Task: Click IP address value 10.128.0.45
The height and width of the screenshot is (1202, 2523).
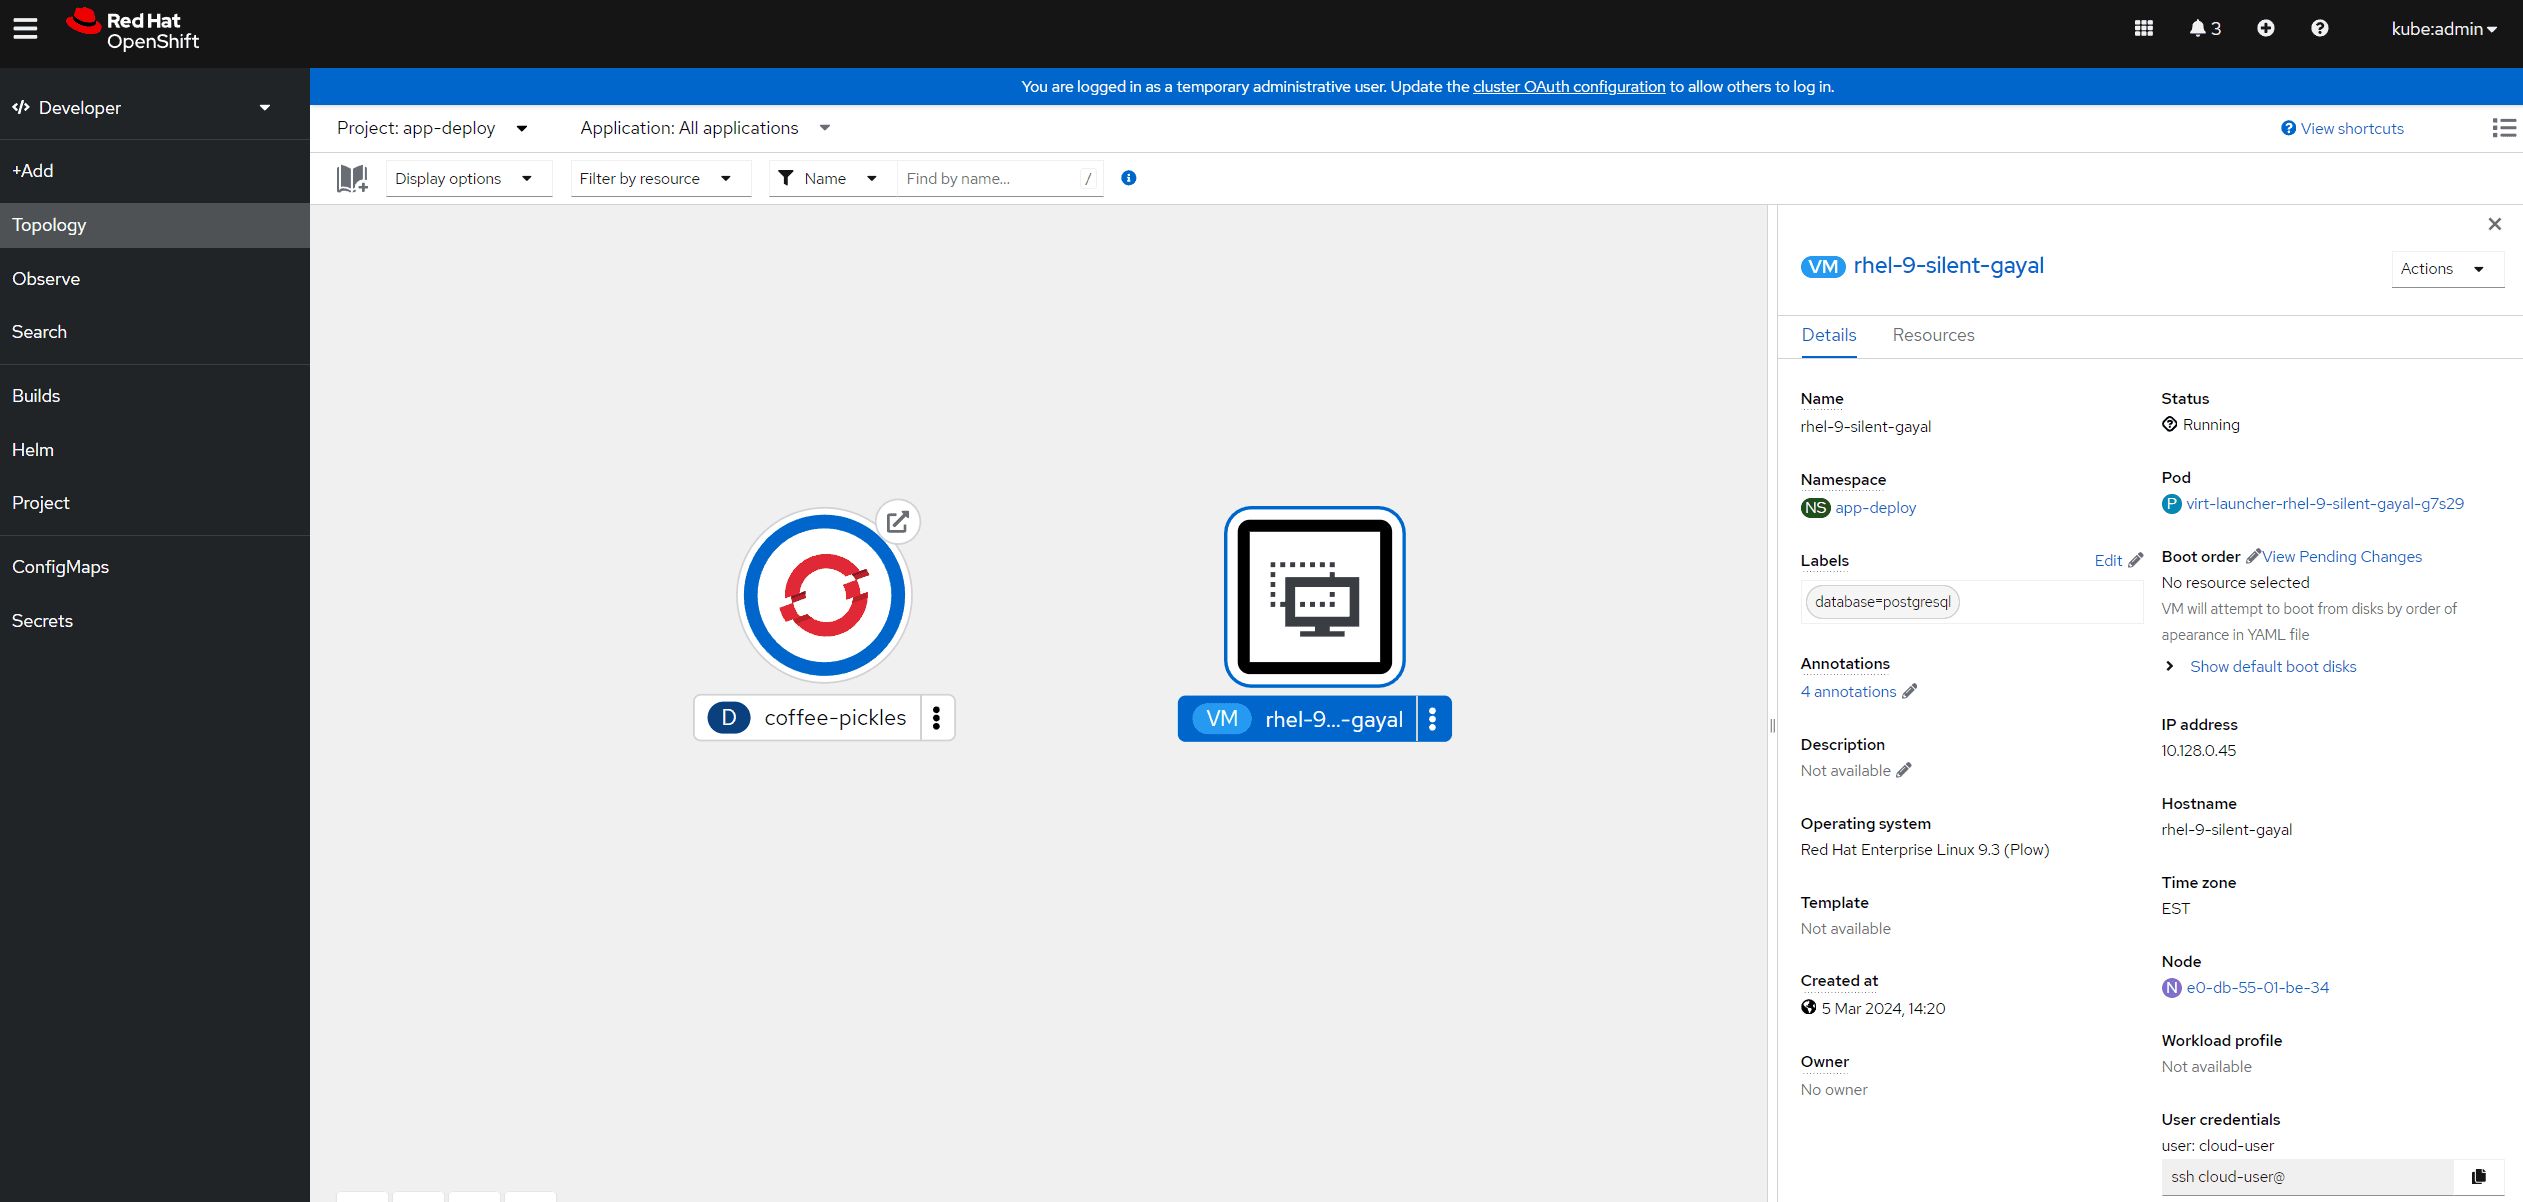Action: tap(2198, 750)
